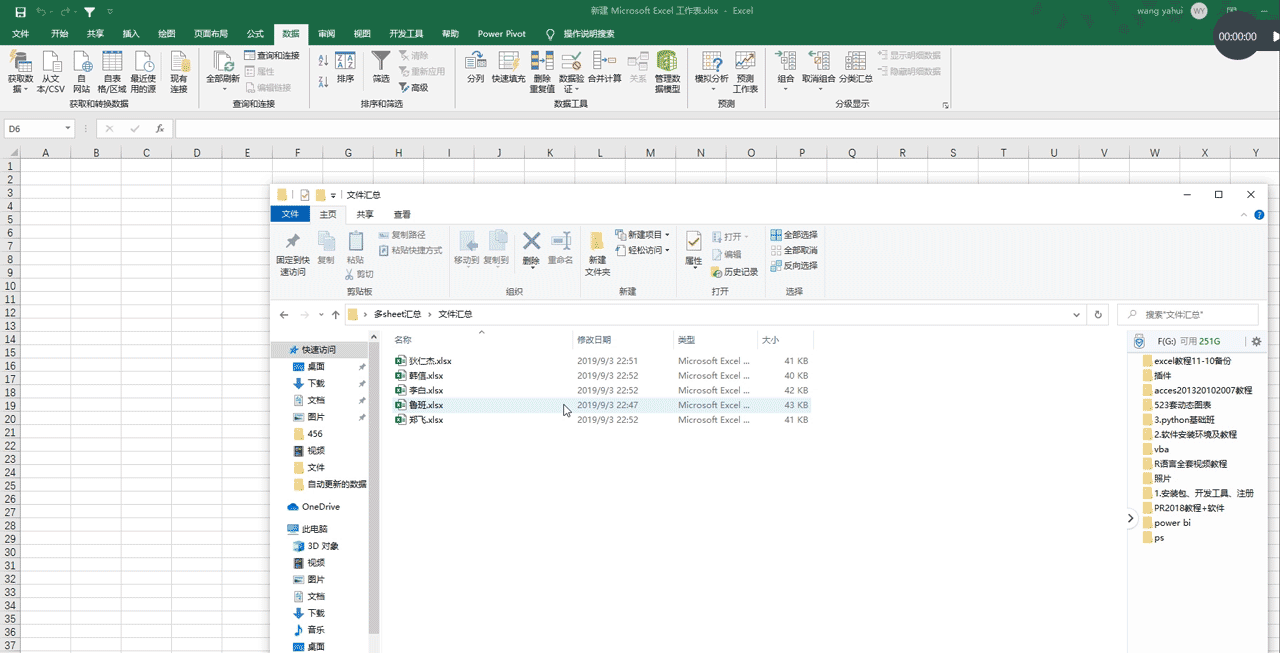Click 新建文件夹 (New Folder) icon in Explorer

click(x=597, y=254)
